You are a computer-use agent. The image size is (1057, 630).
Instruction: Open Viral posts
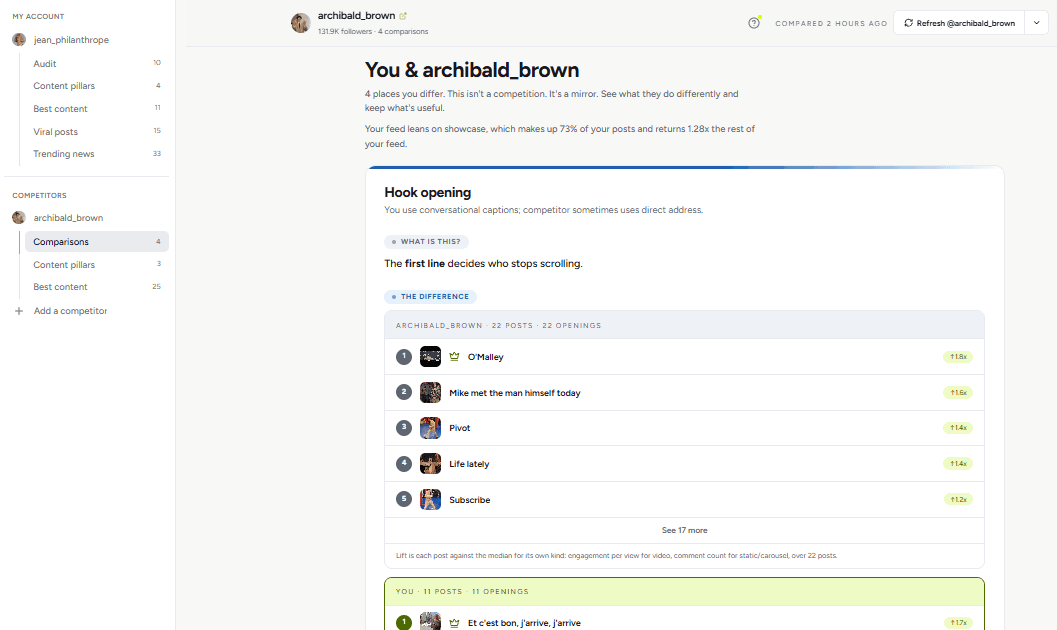(x=96, y=131)
